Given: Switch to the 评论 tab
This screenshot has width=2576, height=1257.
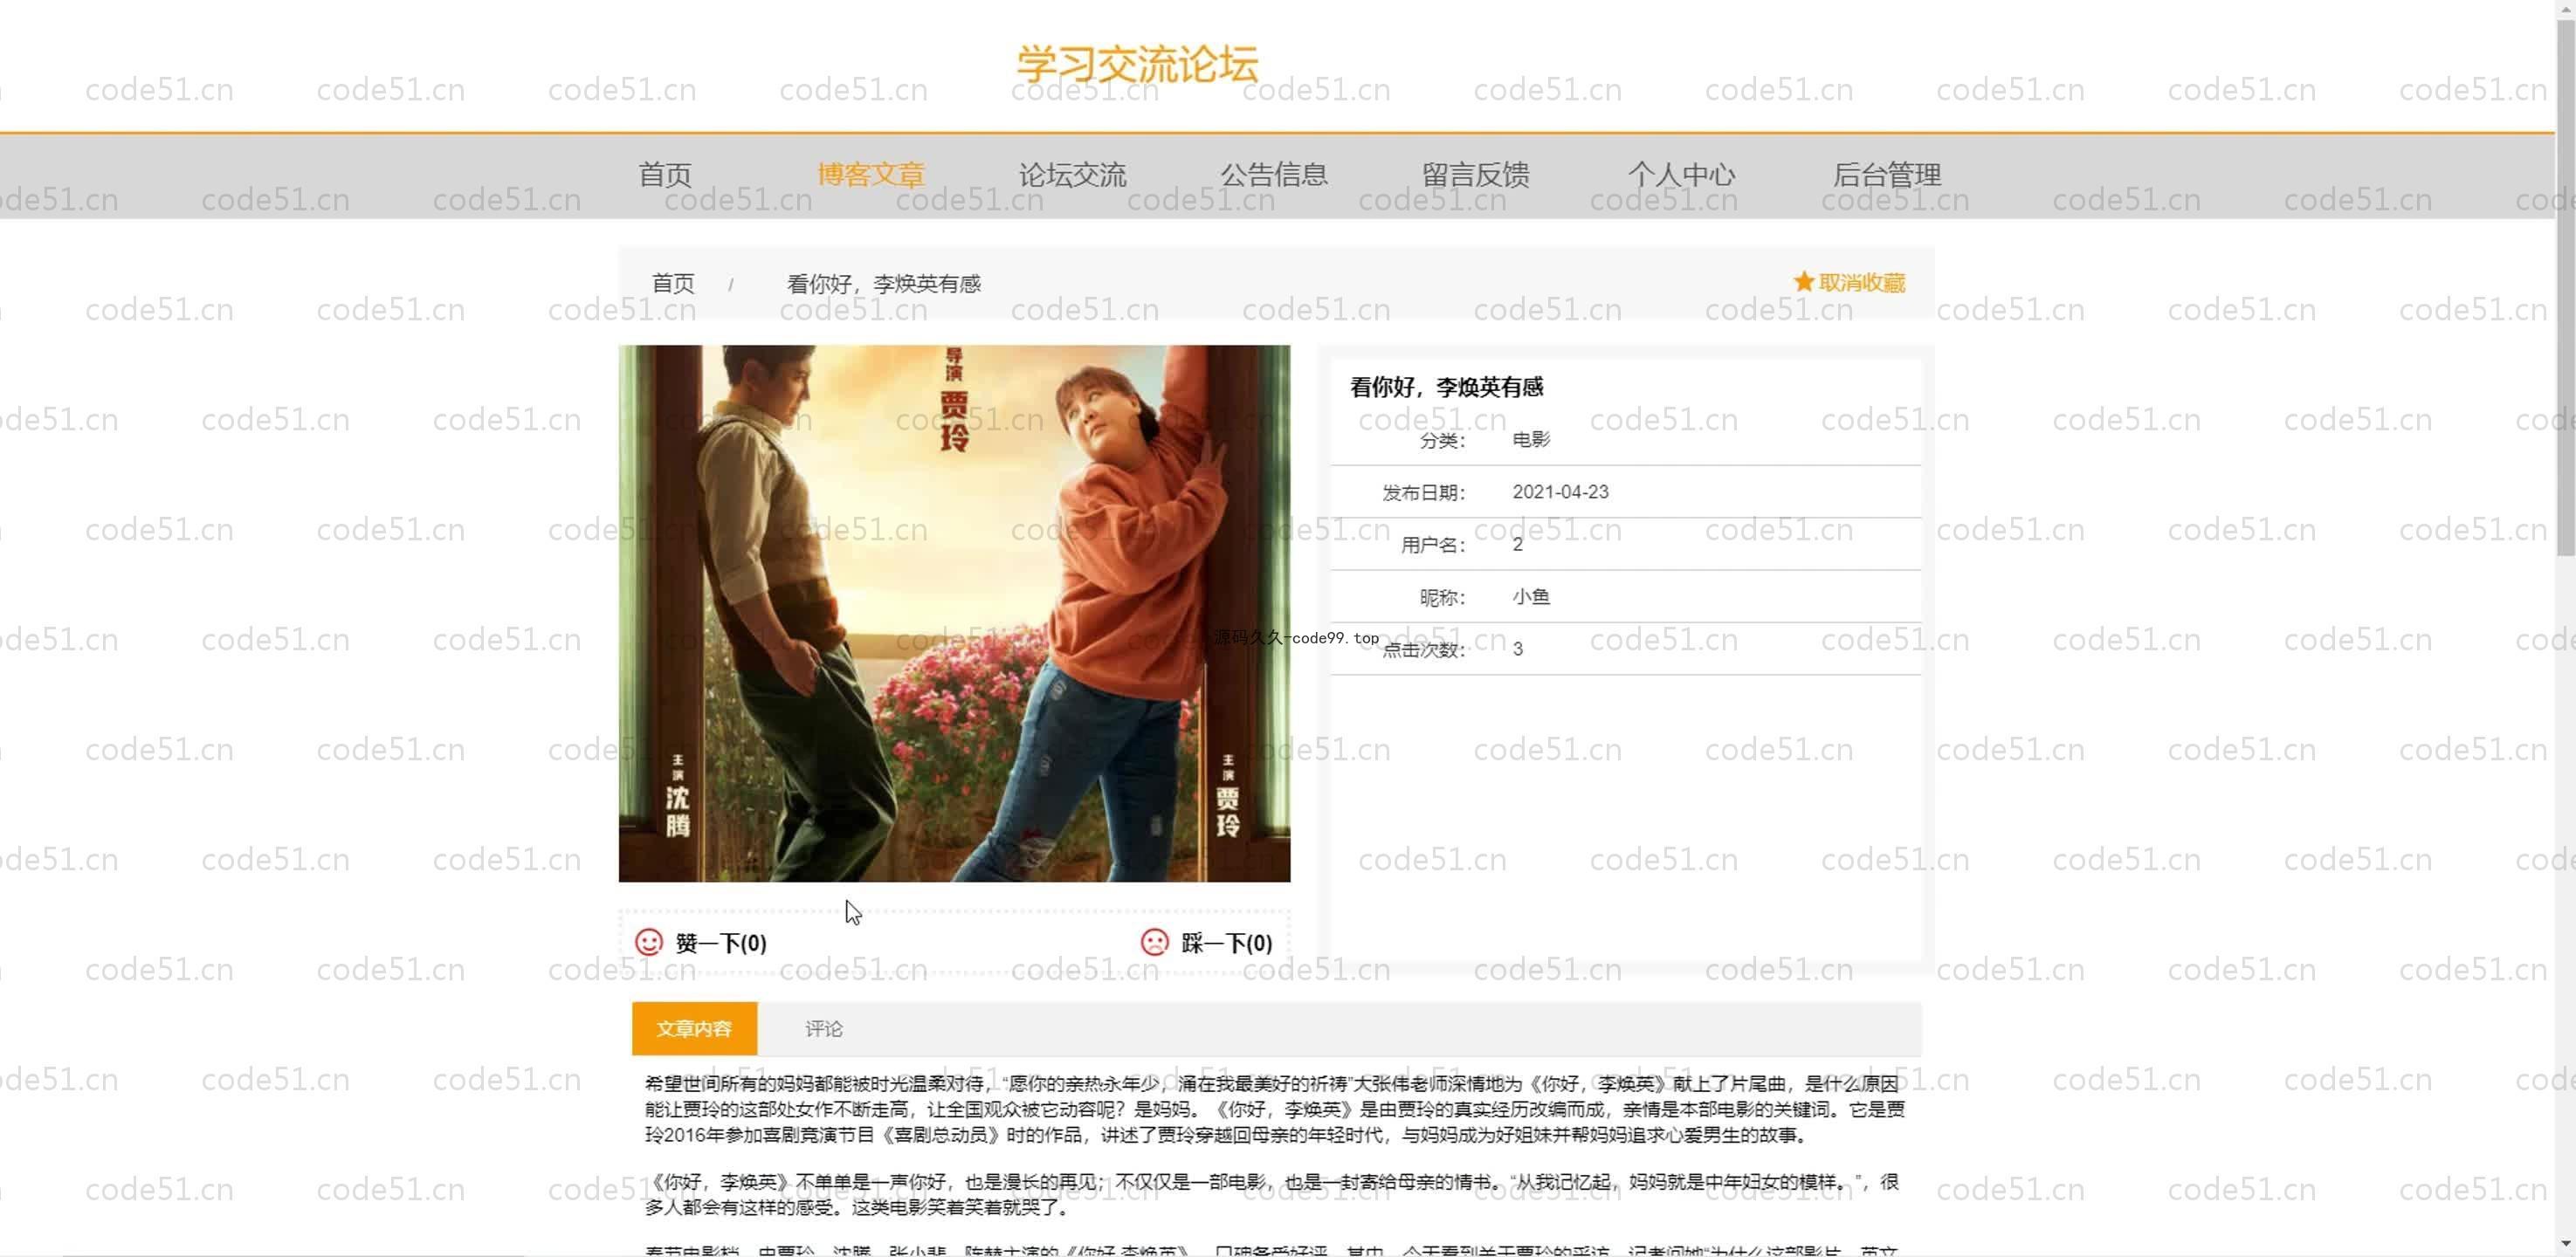Looking at the screenshot, I should [824, 1028].
